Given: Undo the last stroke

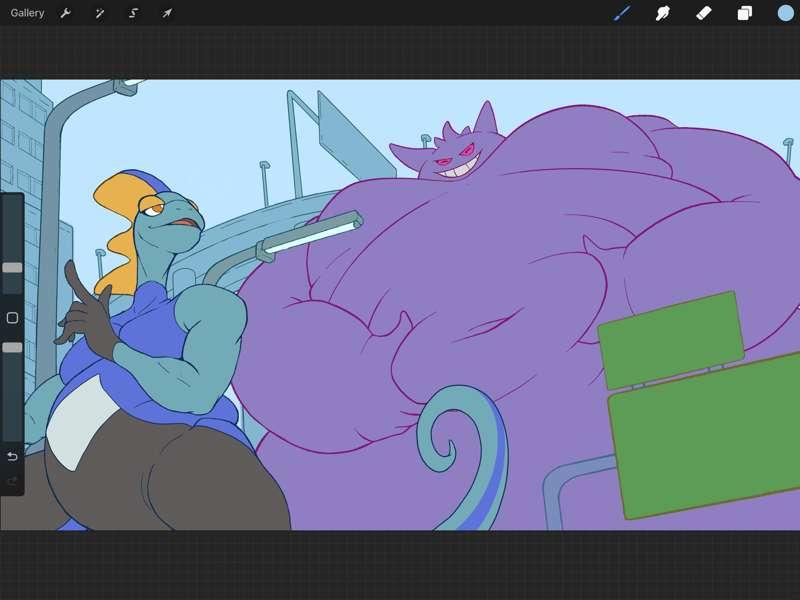Looking at the screenshot, I should click(12, 456).
